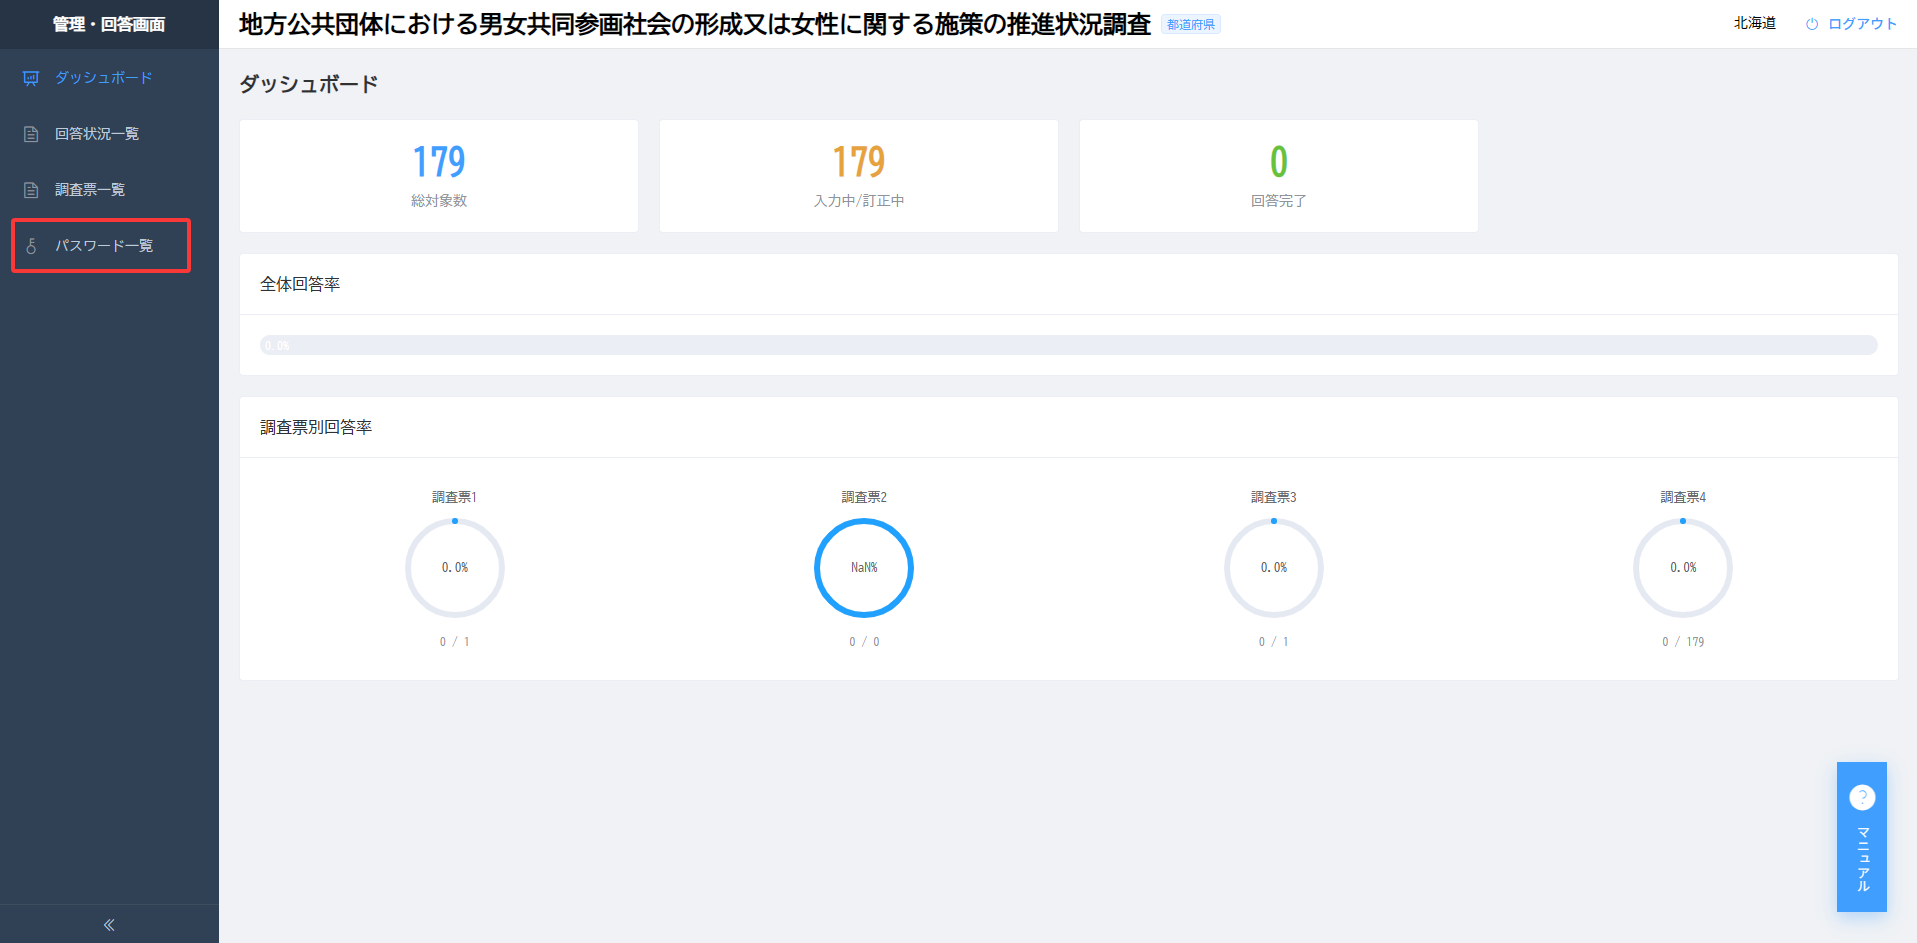Screen dimensions: 1917x943
Task: Click the dashboard presentation icon in sidebar
Action: 31,78
